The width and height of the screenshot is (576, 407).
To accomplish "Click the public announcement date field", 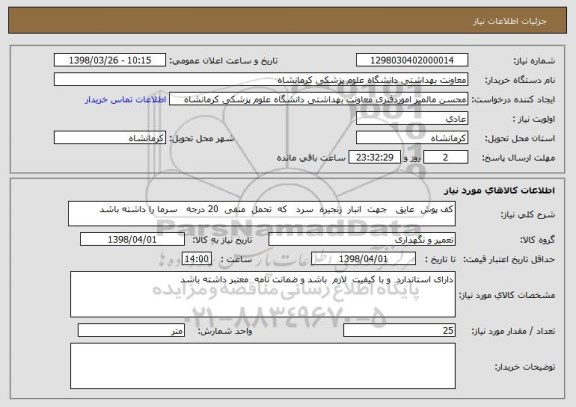I will [x=110, y=60].
